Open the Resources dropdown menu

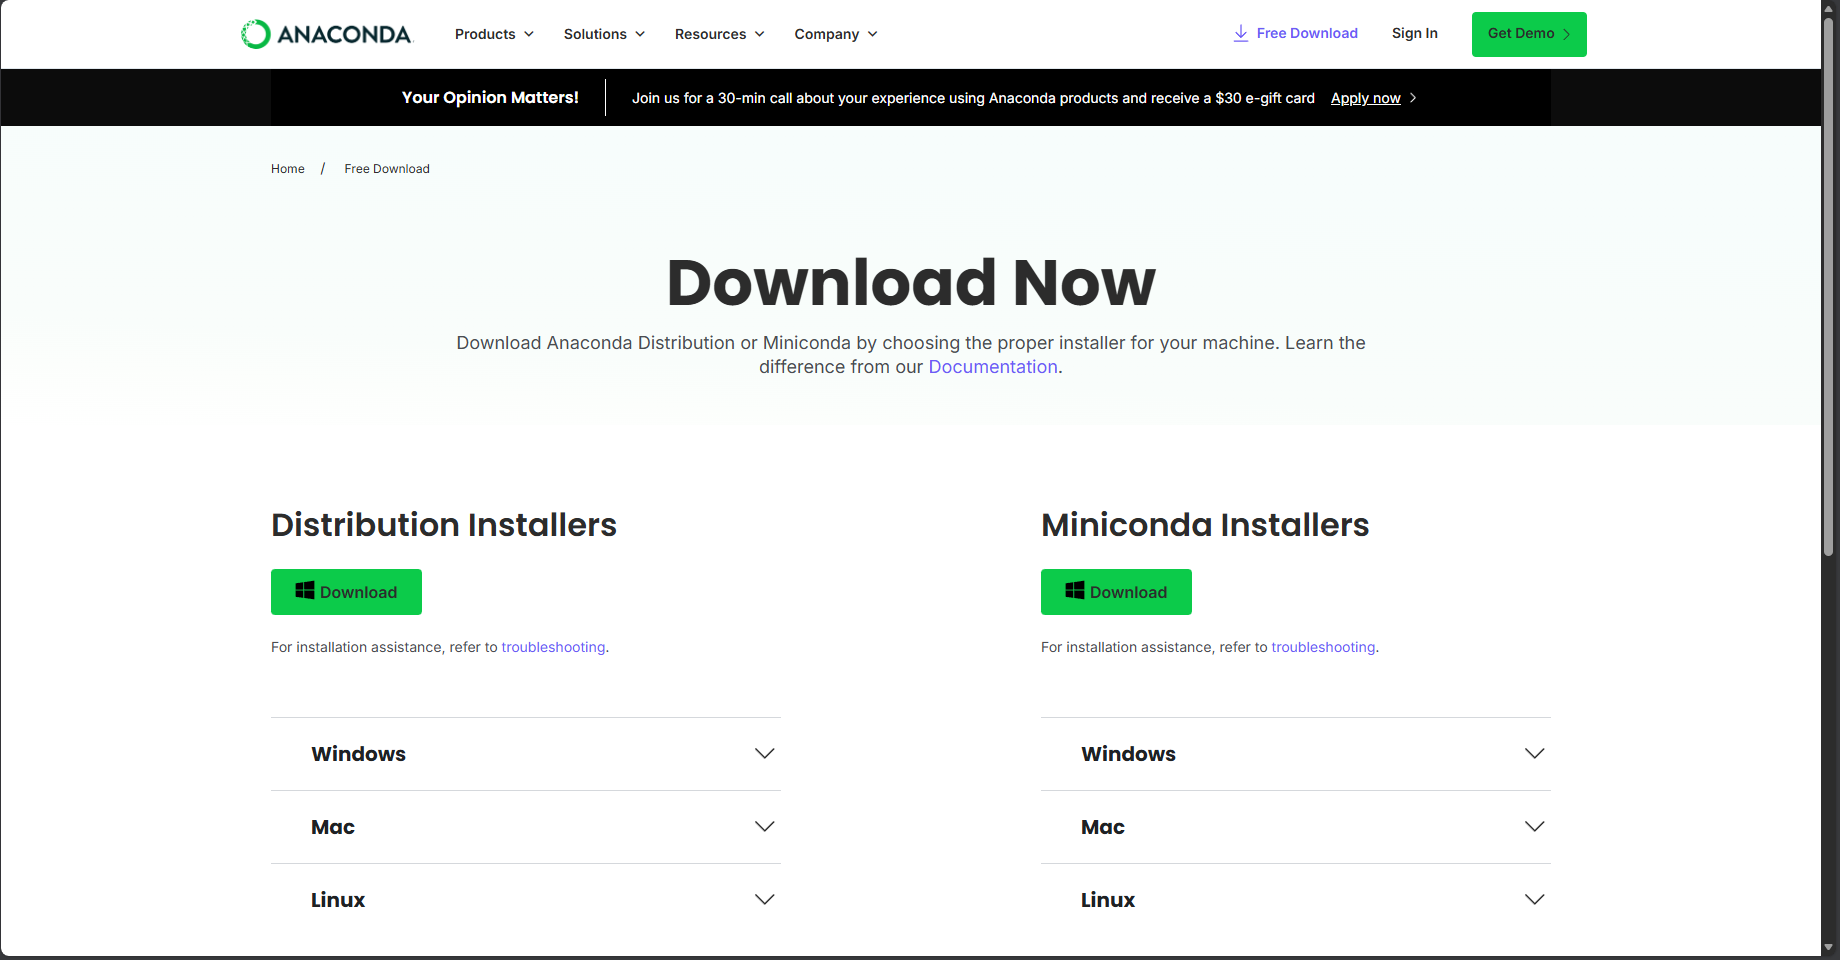tap(719, 34)
